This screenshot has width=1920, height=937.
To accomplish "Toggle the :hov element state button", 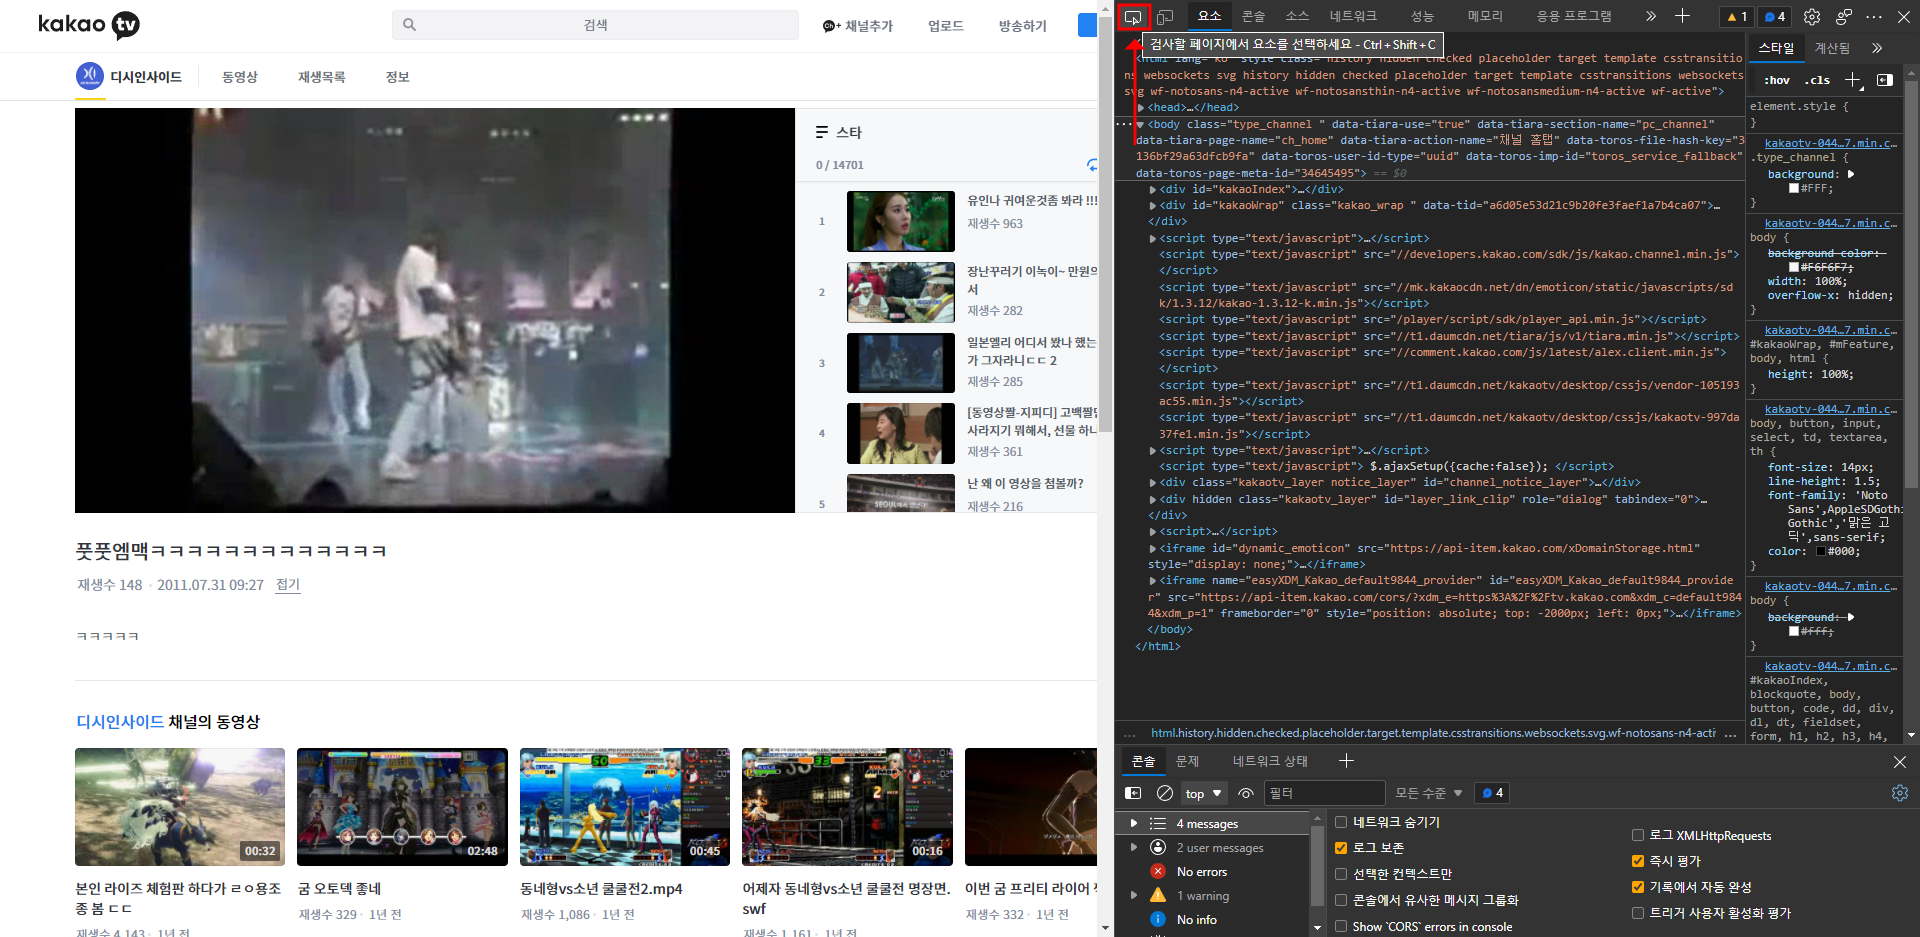I will click(1777, 80).
